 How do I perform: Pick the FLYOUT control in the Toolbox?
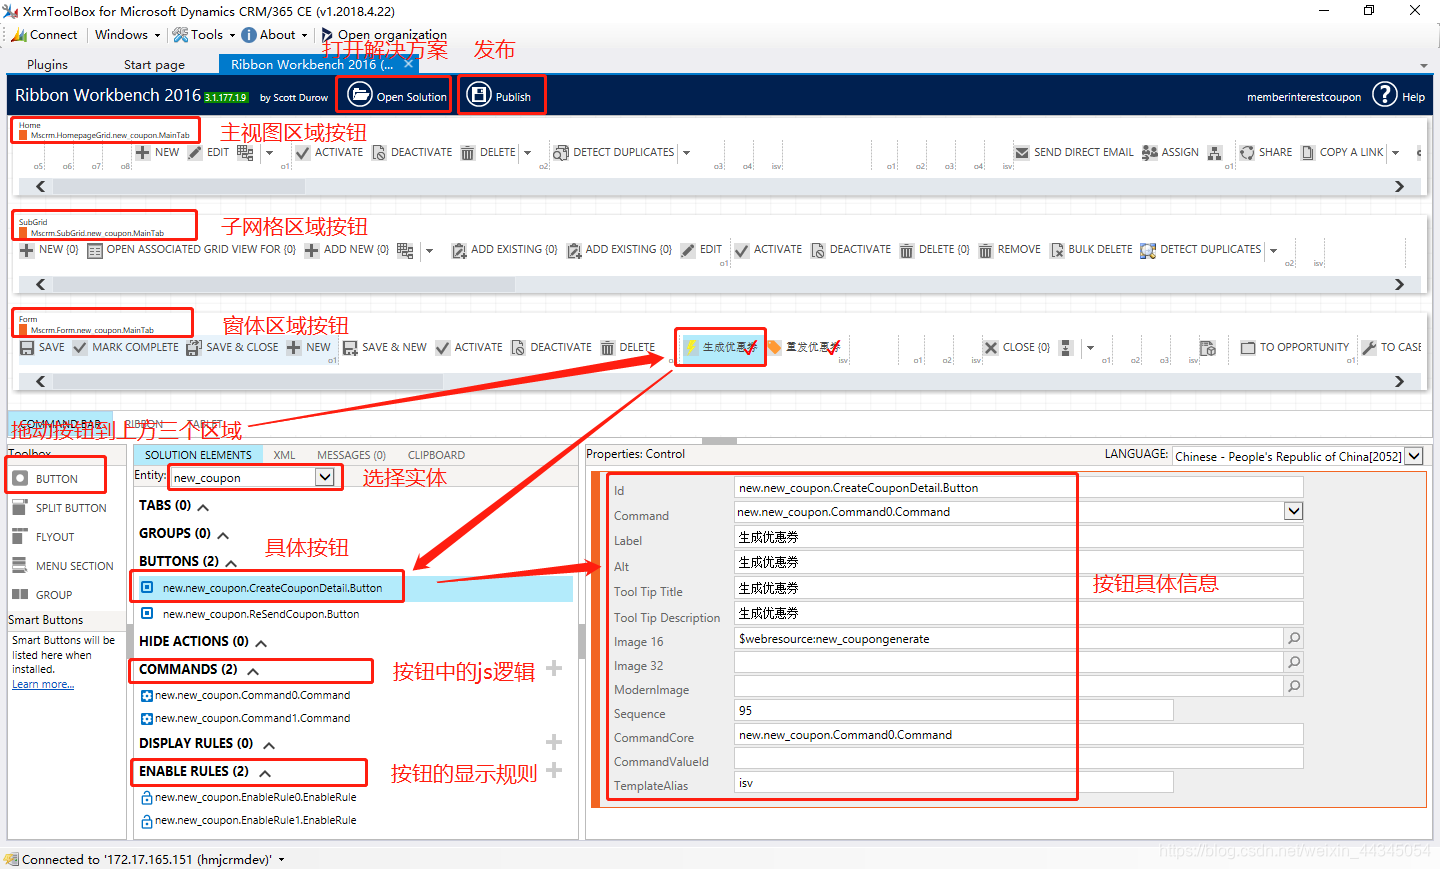click(x=44, y=537)
